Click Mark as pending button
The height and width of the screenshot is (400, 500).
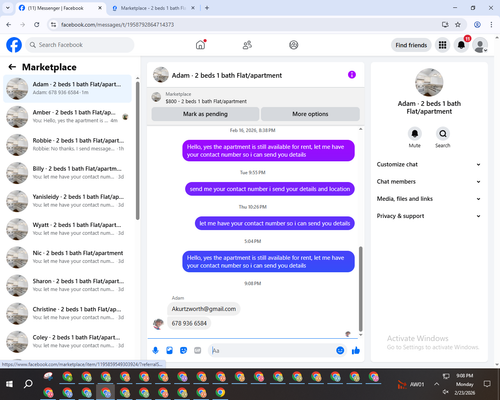tap(205, 114)
